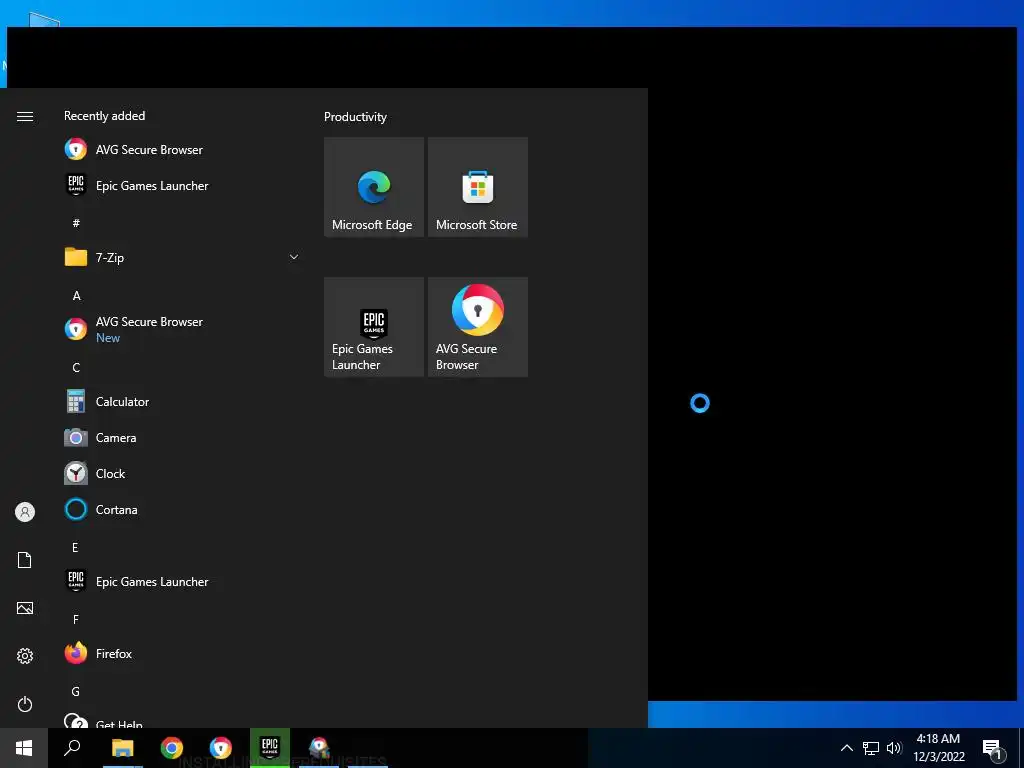Open the network status tray icon
This screenshot has width=1024, height=768.
point(871,748)
